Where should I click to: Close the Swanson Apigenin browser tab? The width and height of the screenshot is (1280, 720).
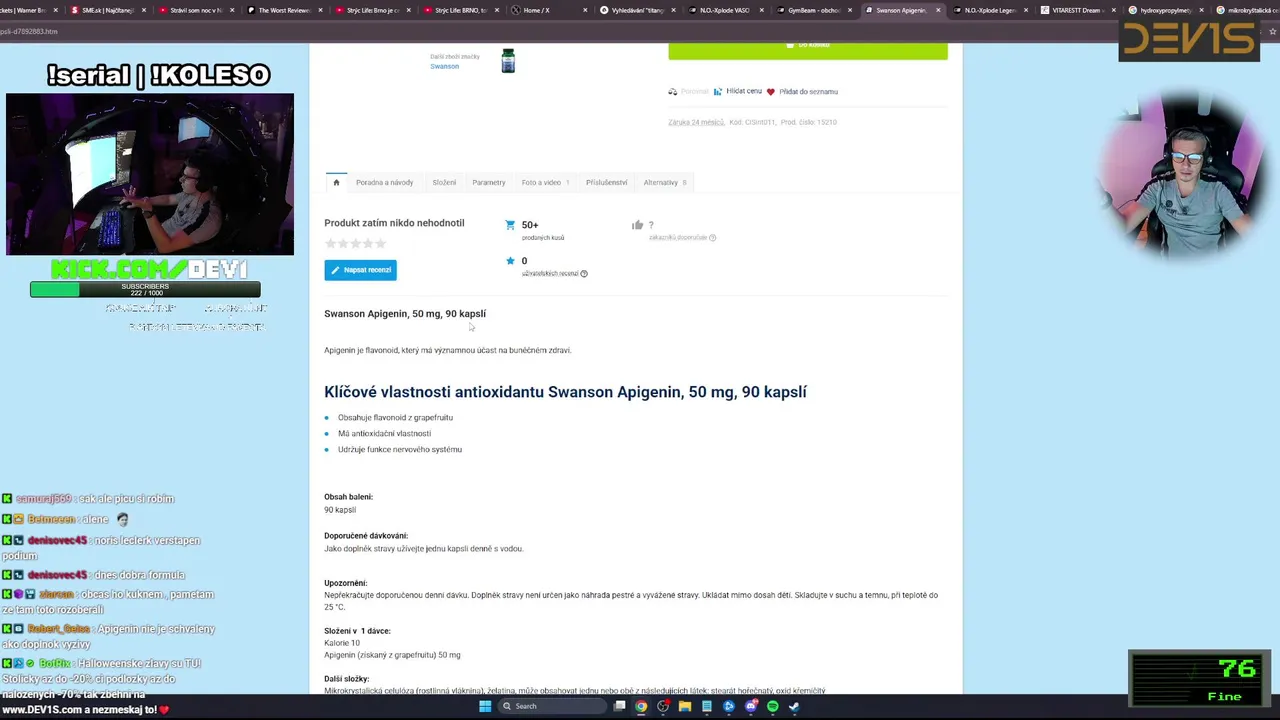coord(938,10)
